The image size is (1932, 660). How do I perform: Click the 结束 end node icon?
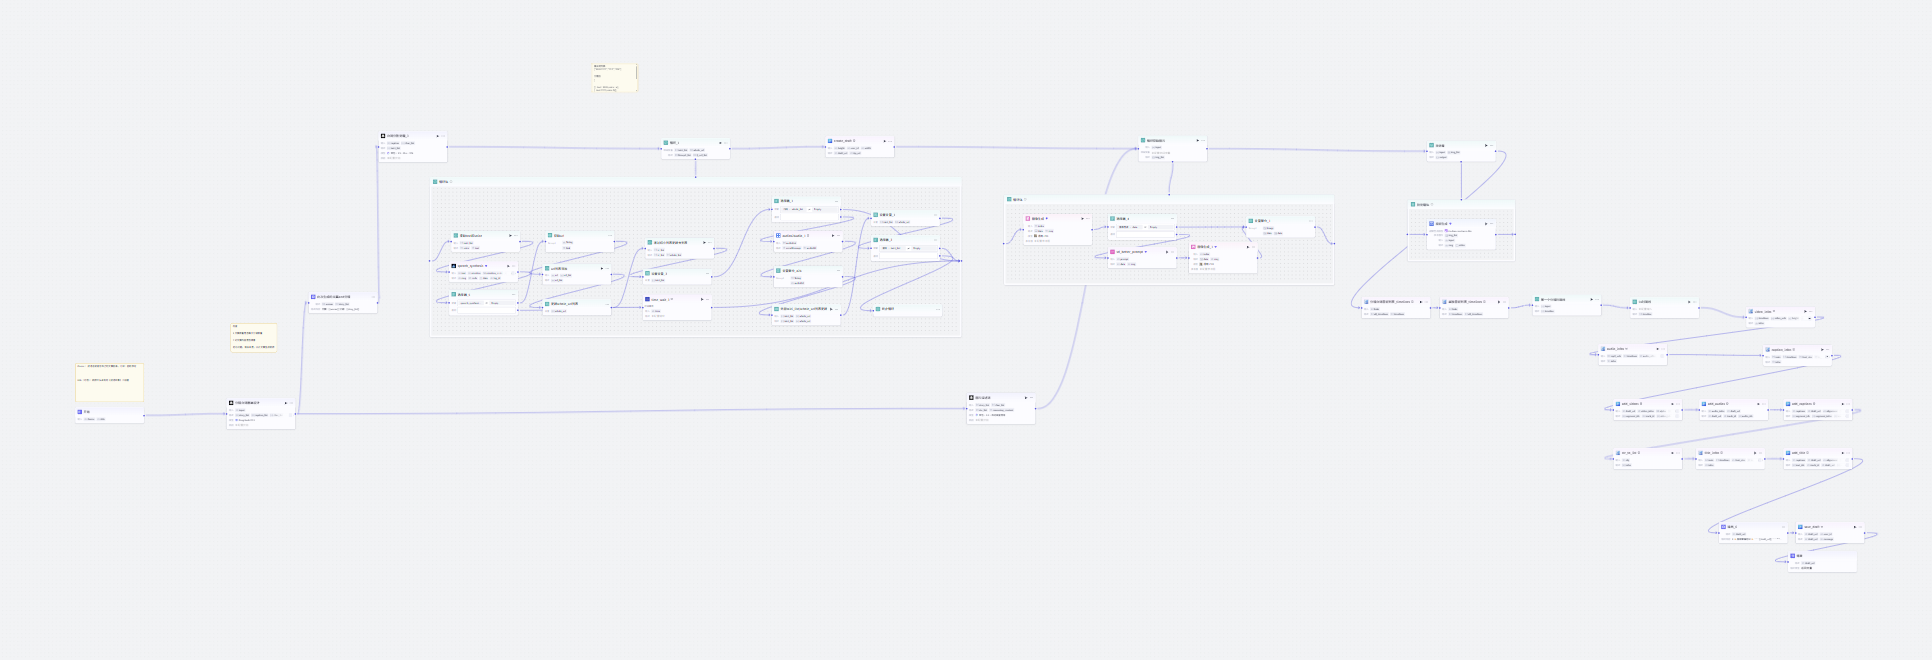pos(1793,556)
